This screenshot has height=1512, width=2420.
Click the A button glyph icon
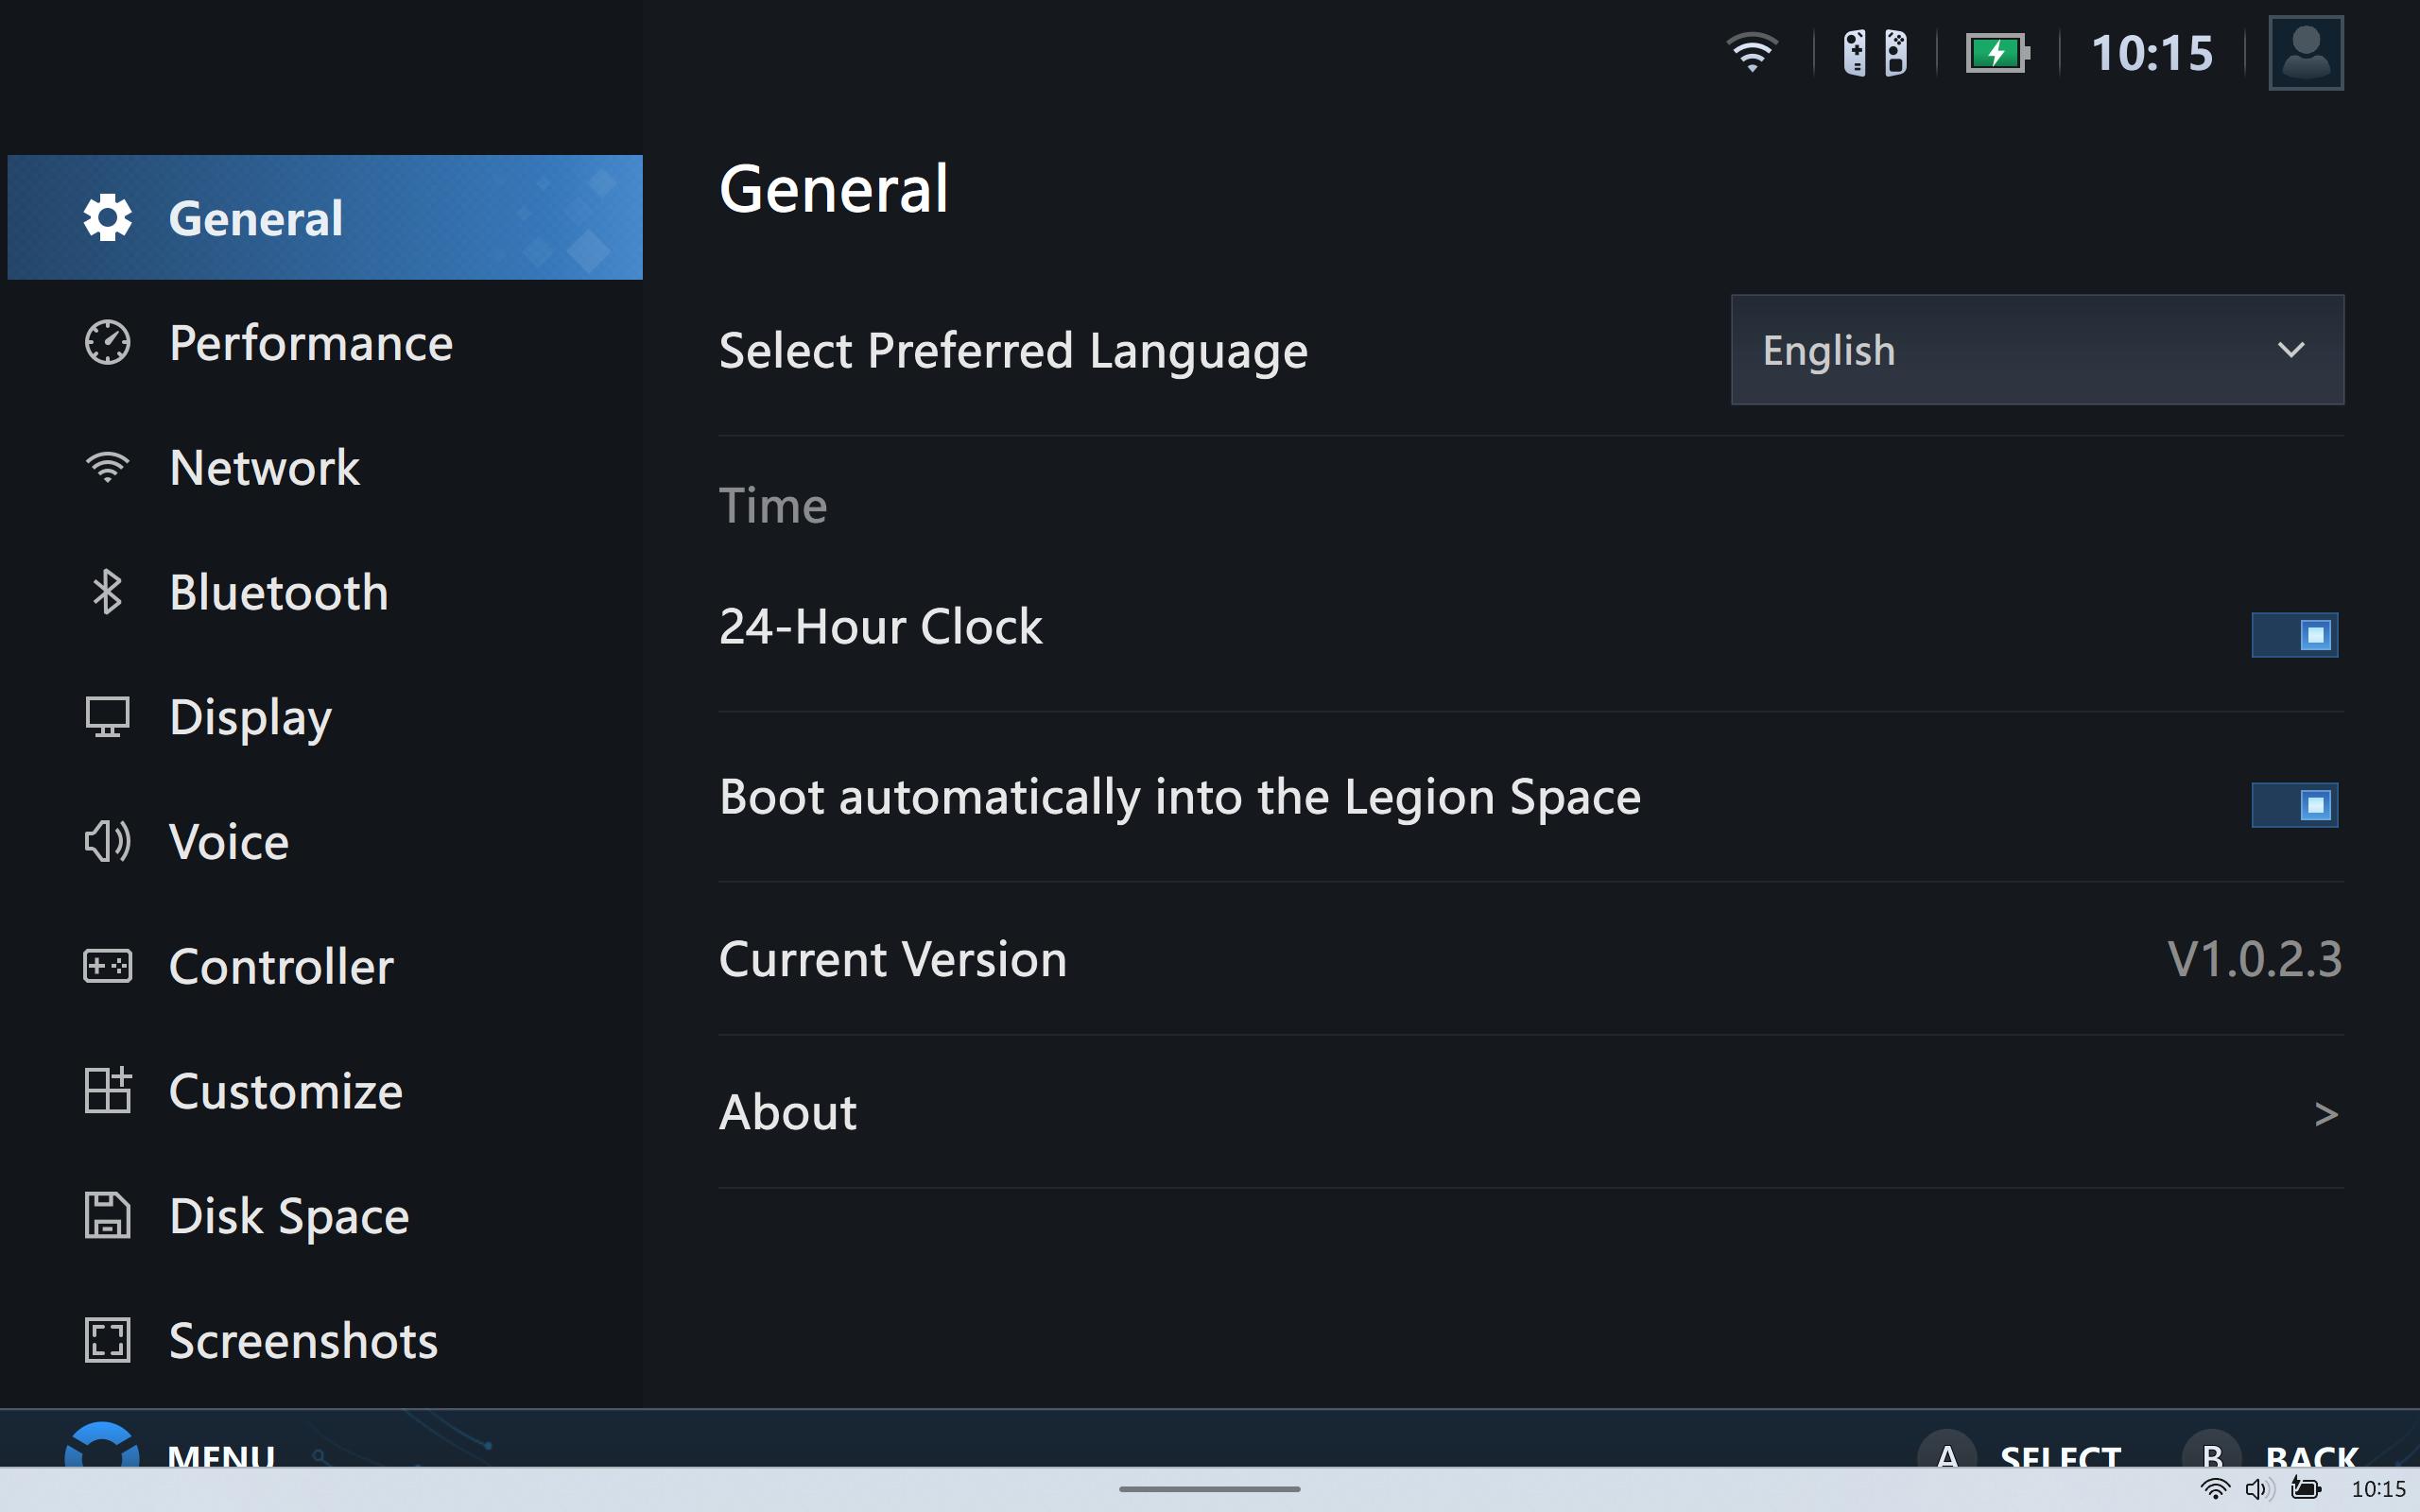click(x=1947, y=1450)
